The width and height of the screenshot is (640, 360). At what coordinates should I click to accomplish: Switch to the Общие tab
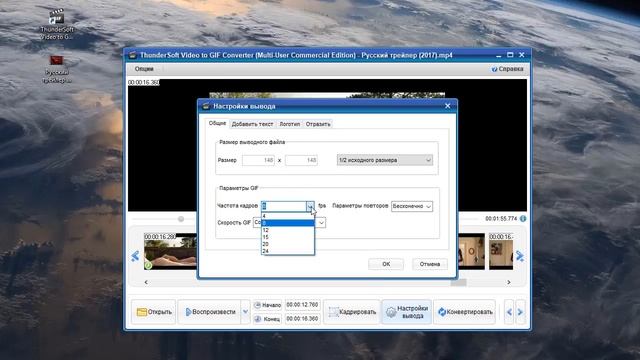[x=217, y=123]
